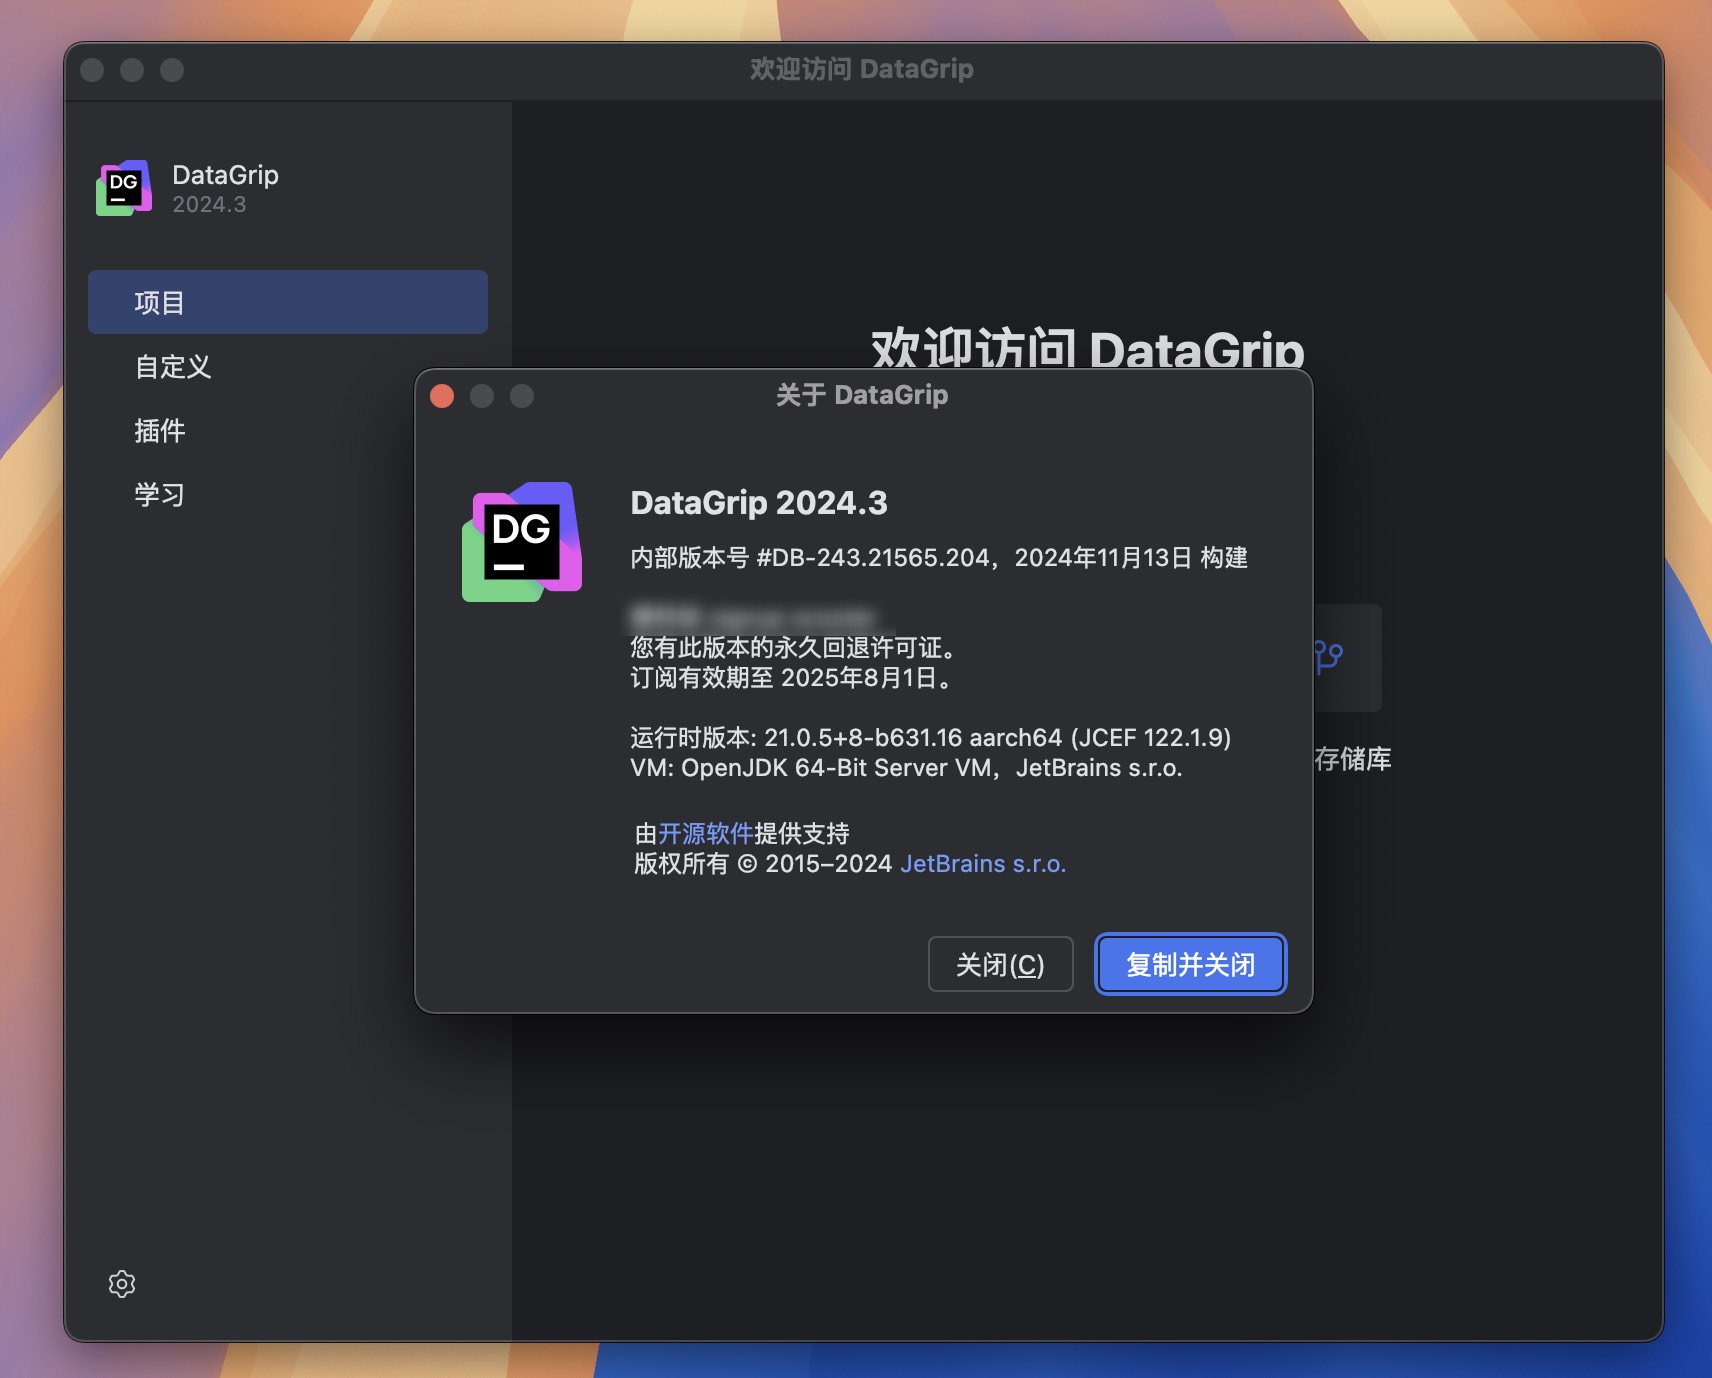Image resolution: width=1712 pixels, height=1378 pixels.
Task: Click the 2024.3 version under DataGrip sidebar
Action: (209, 204)
